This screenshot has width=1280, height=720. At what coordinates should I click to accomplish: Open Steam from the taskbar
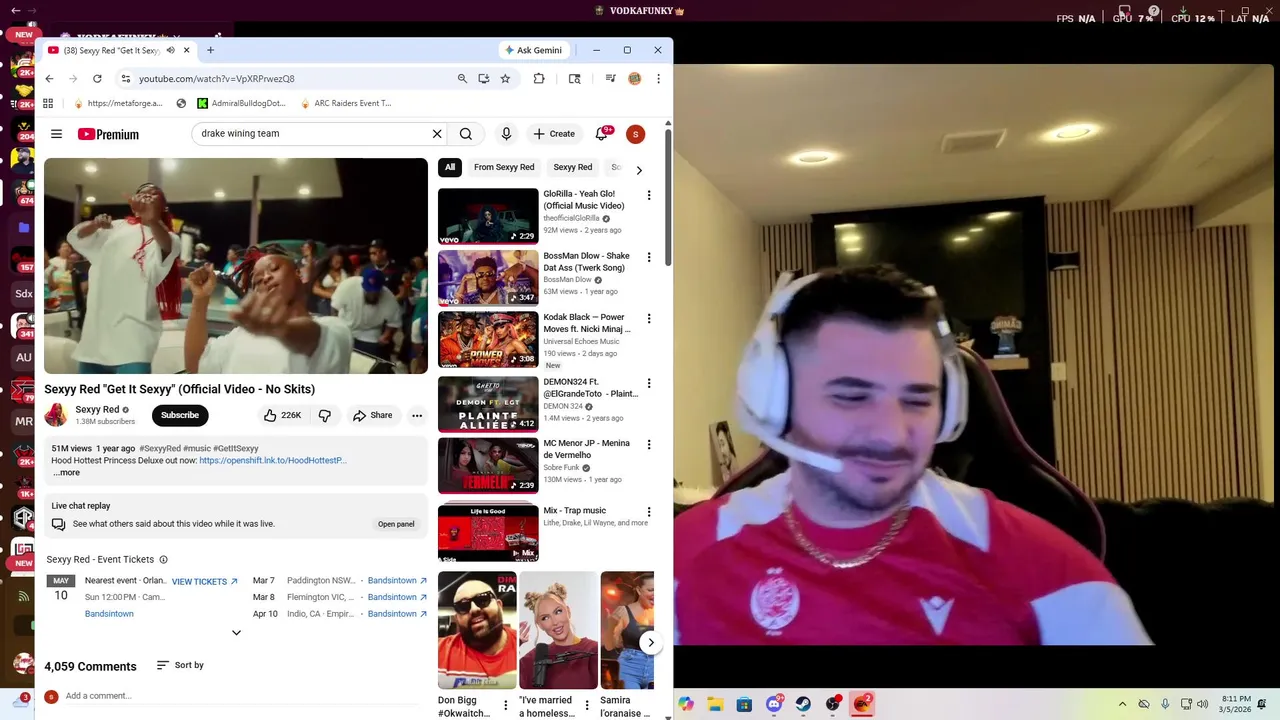pos(803,704)
